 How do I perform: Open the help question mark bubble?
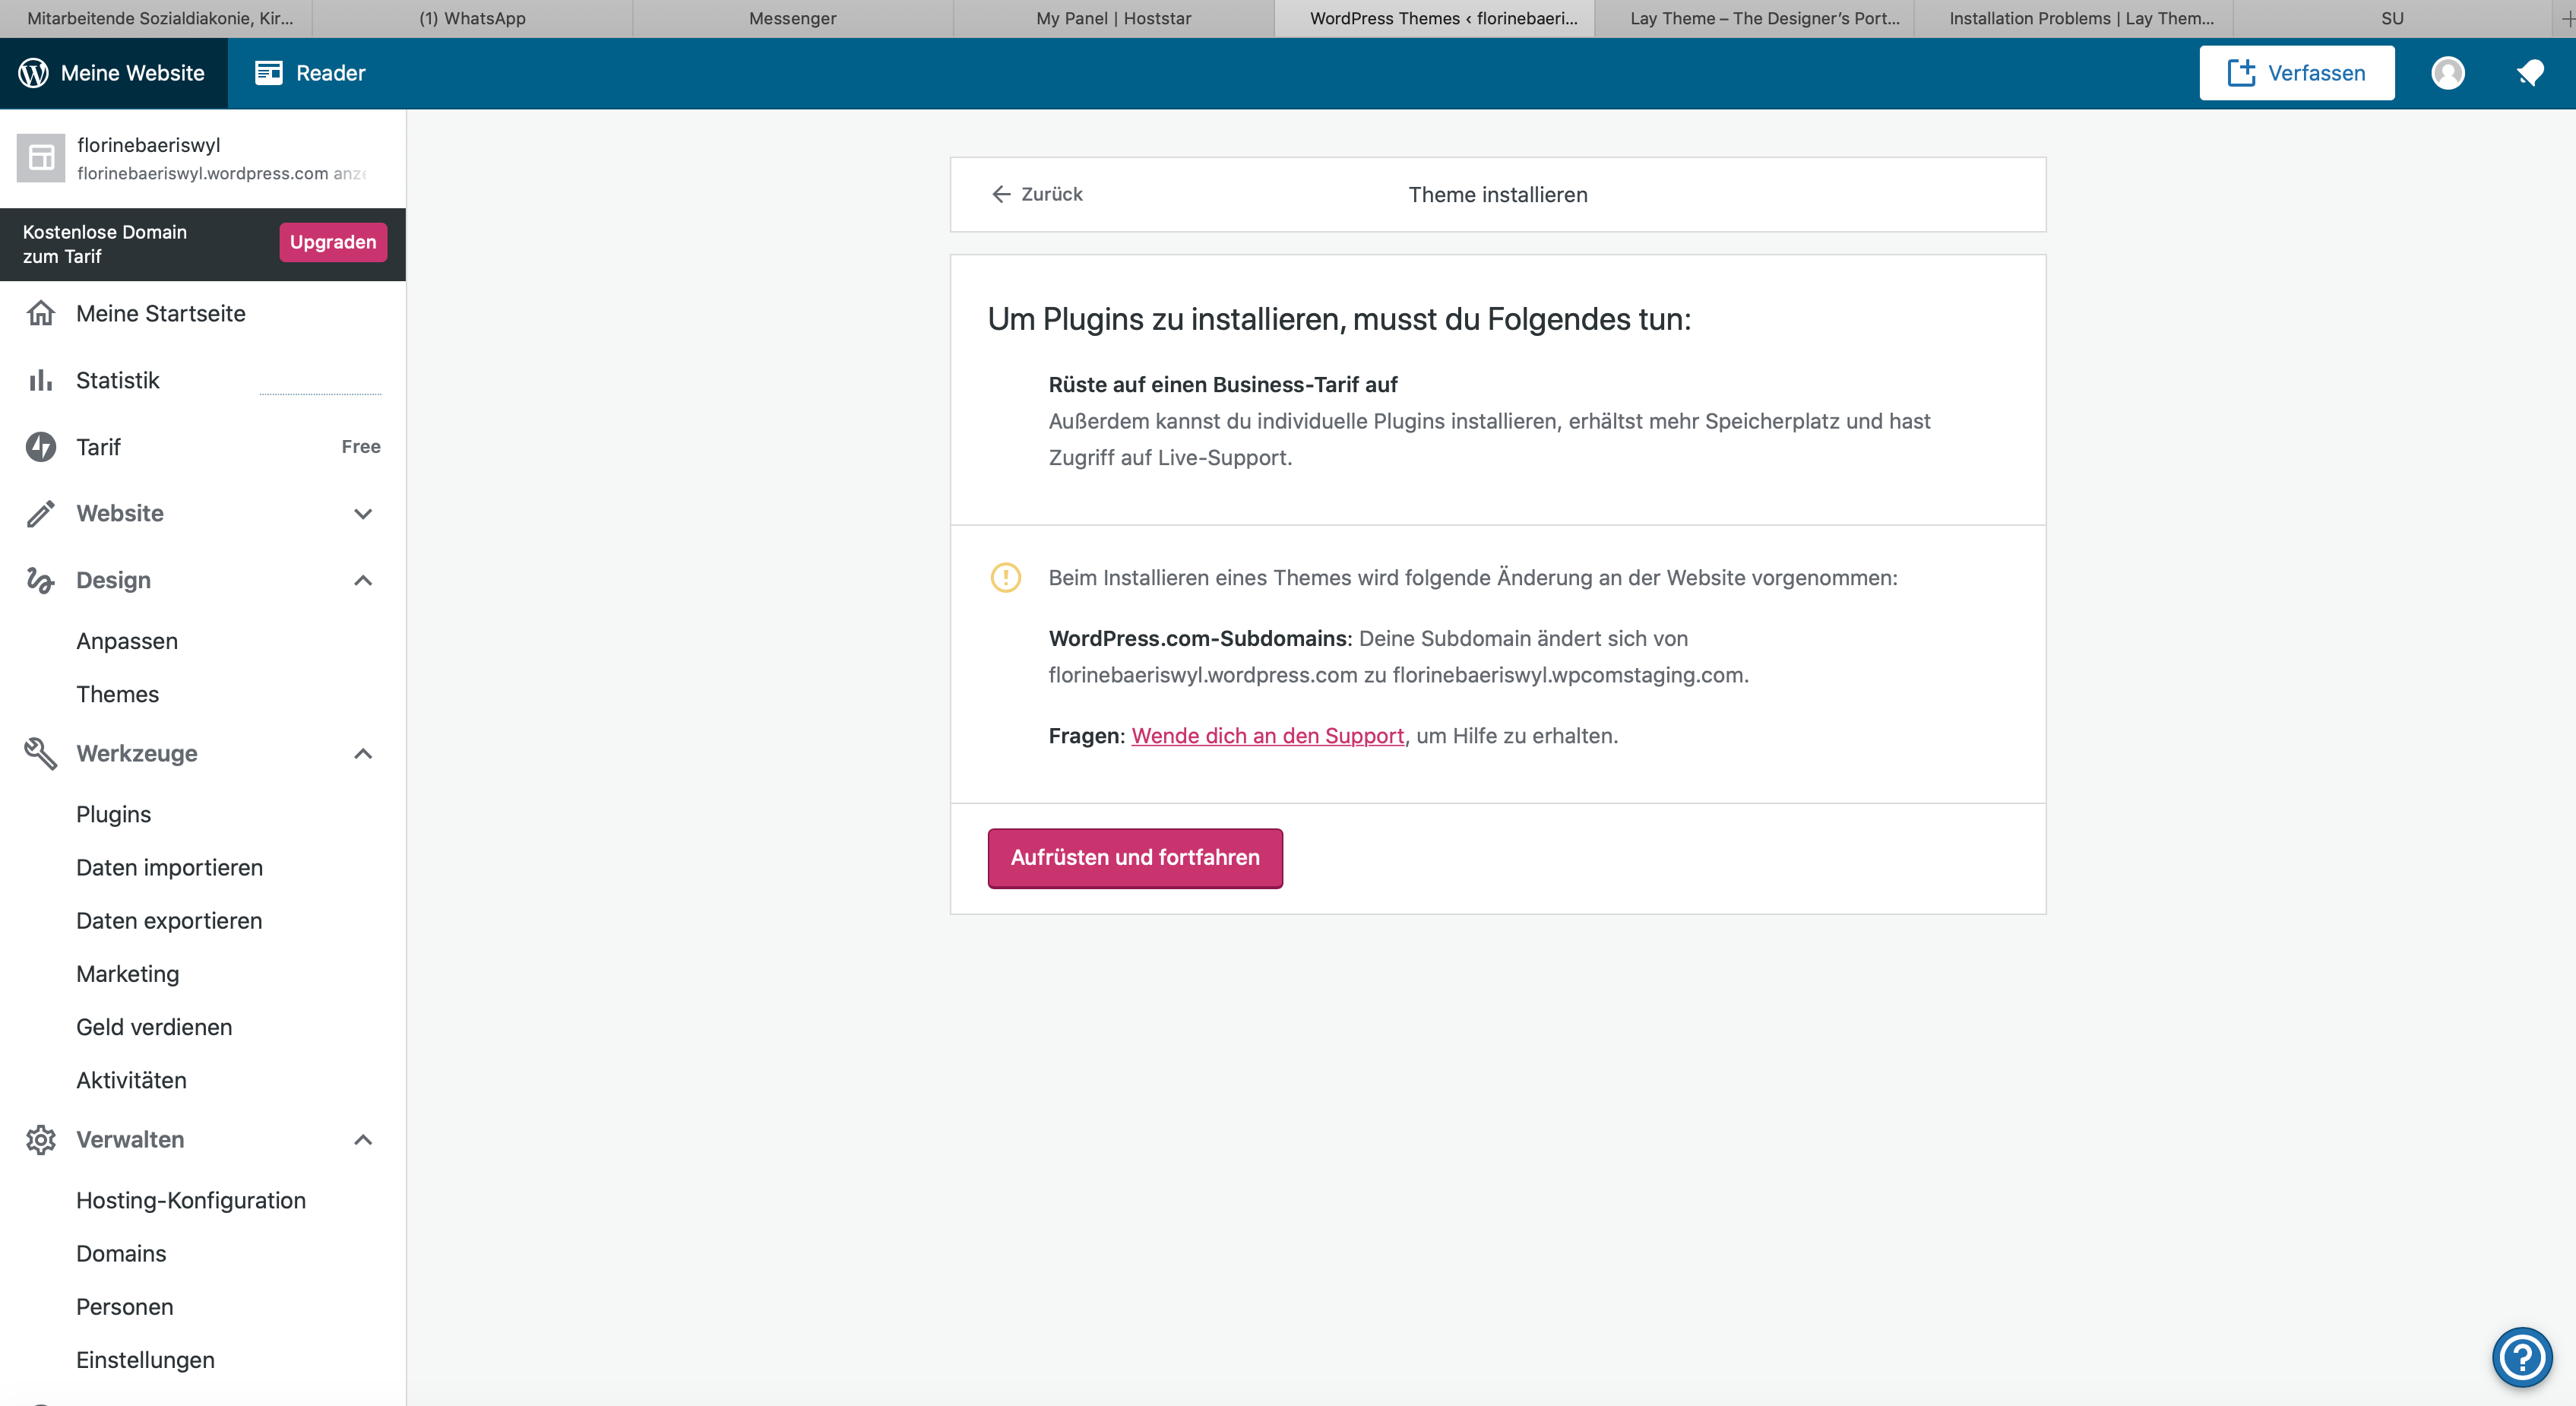pos(2521,1357)
